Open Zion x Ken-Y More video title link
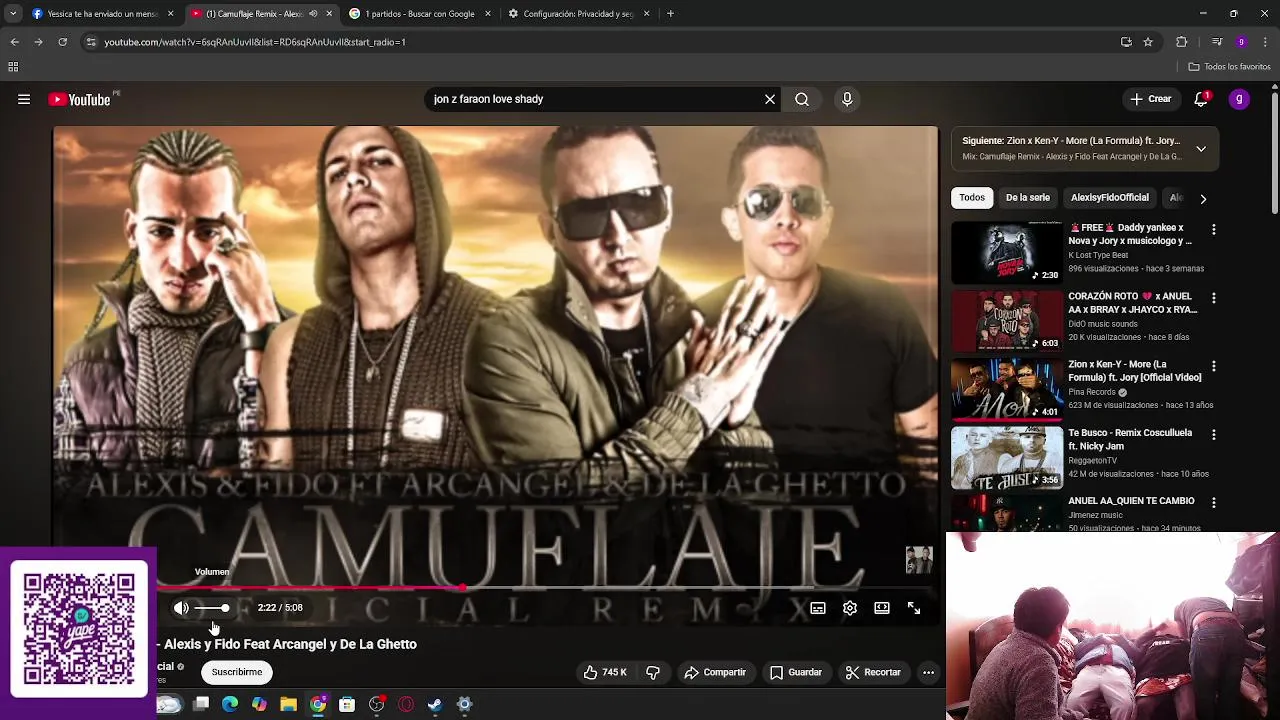The width and height of the screenshot is (1280, 720). coord(1135,371)
